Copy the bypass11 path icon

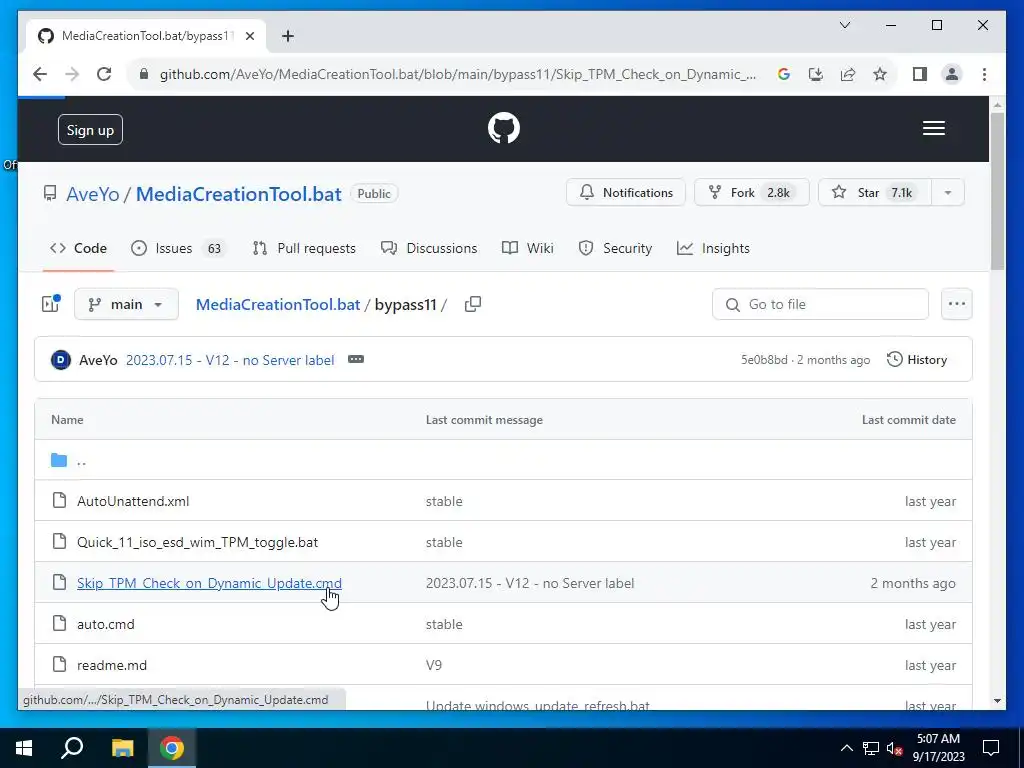(473, 304)
